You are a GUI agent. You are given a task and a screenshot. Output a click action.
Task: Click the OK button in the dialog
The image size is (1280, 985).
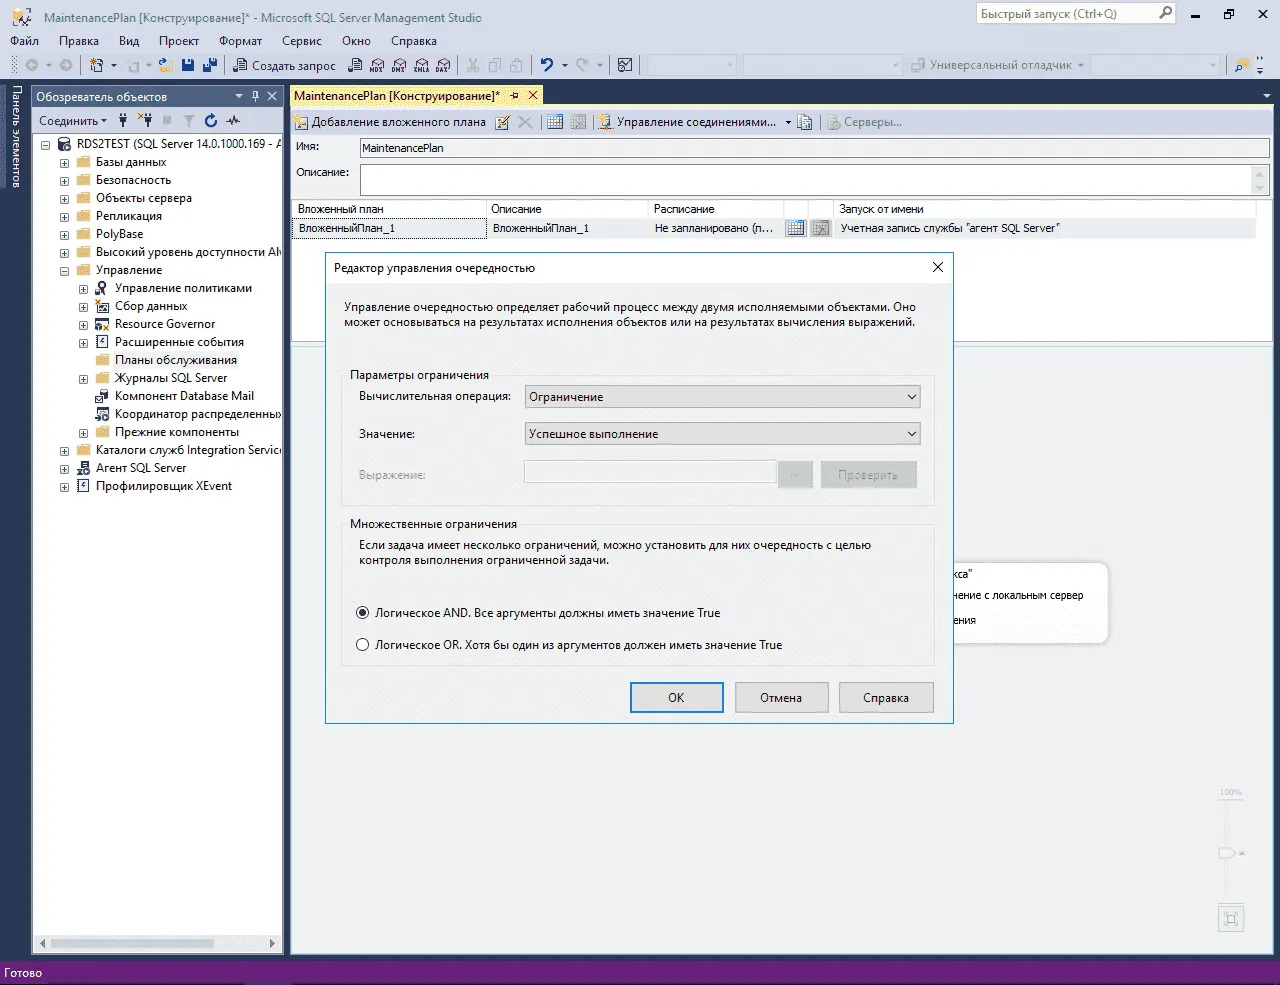point(676,698)
